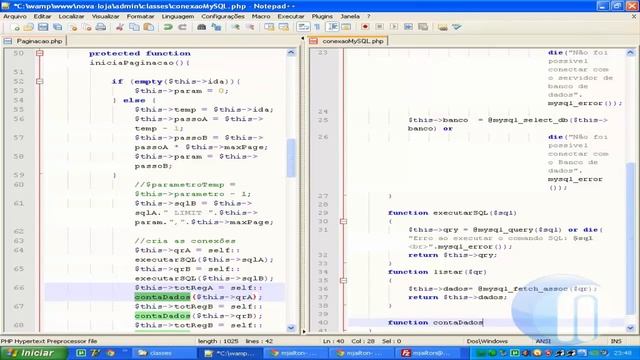Open the Janela menu
Screen dimensions: 640x360
(350, 16)
